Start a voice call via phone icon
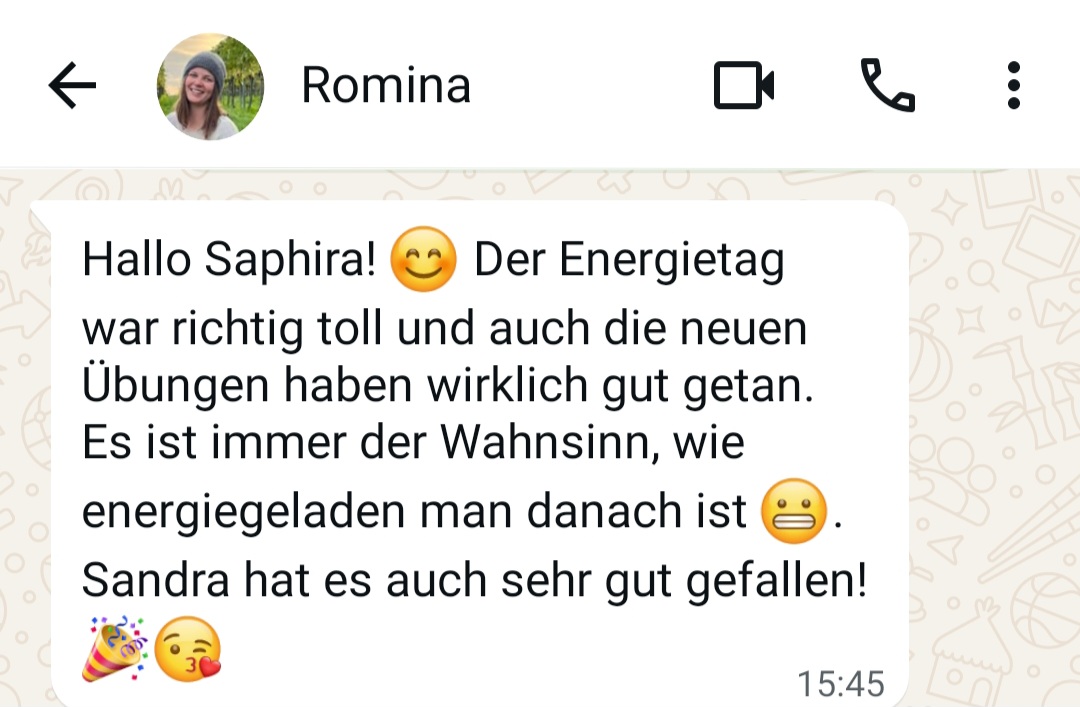Viewport: 1080px width, 707px height. click(x=888, y=85)
